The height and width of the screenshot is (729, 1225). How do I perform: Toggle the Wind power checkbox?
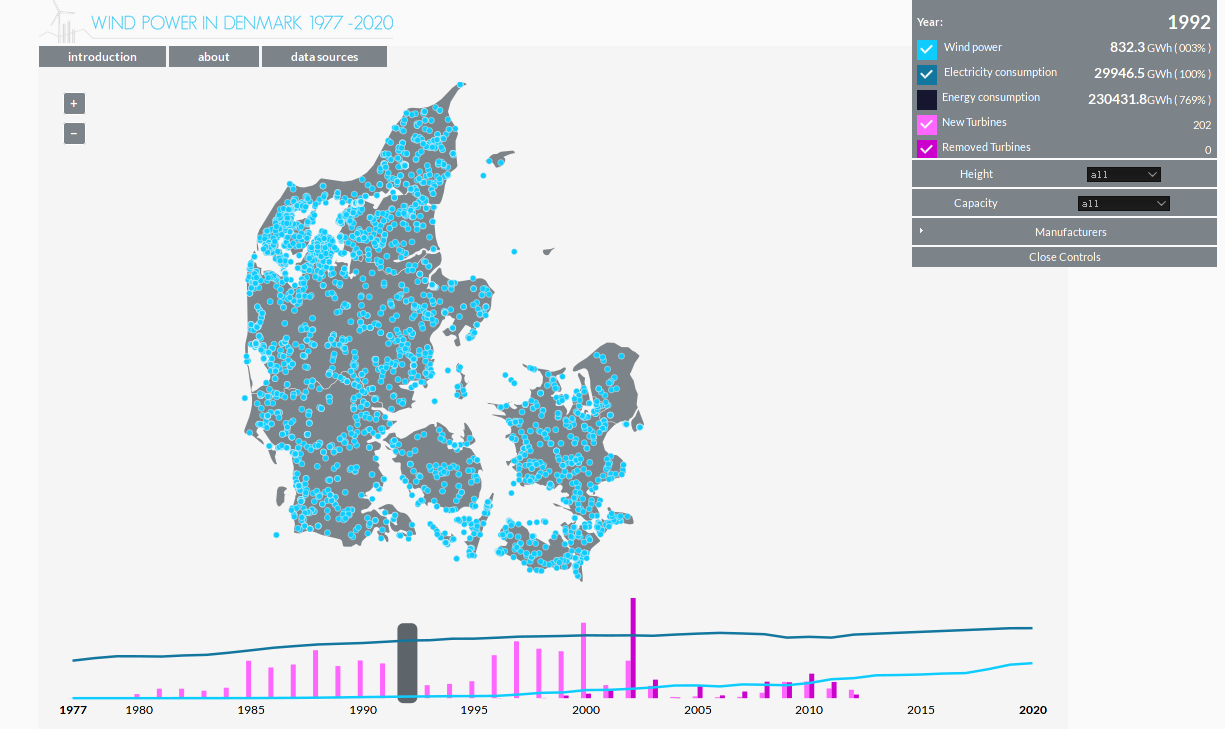pyautogui.click(x=927, y=49)
